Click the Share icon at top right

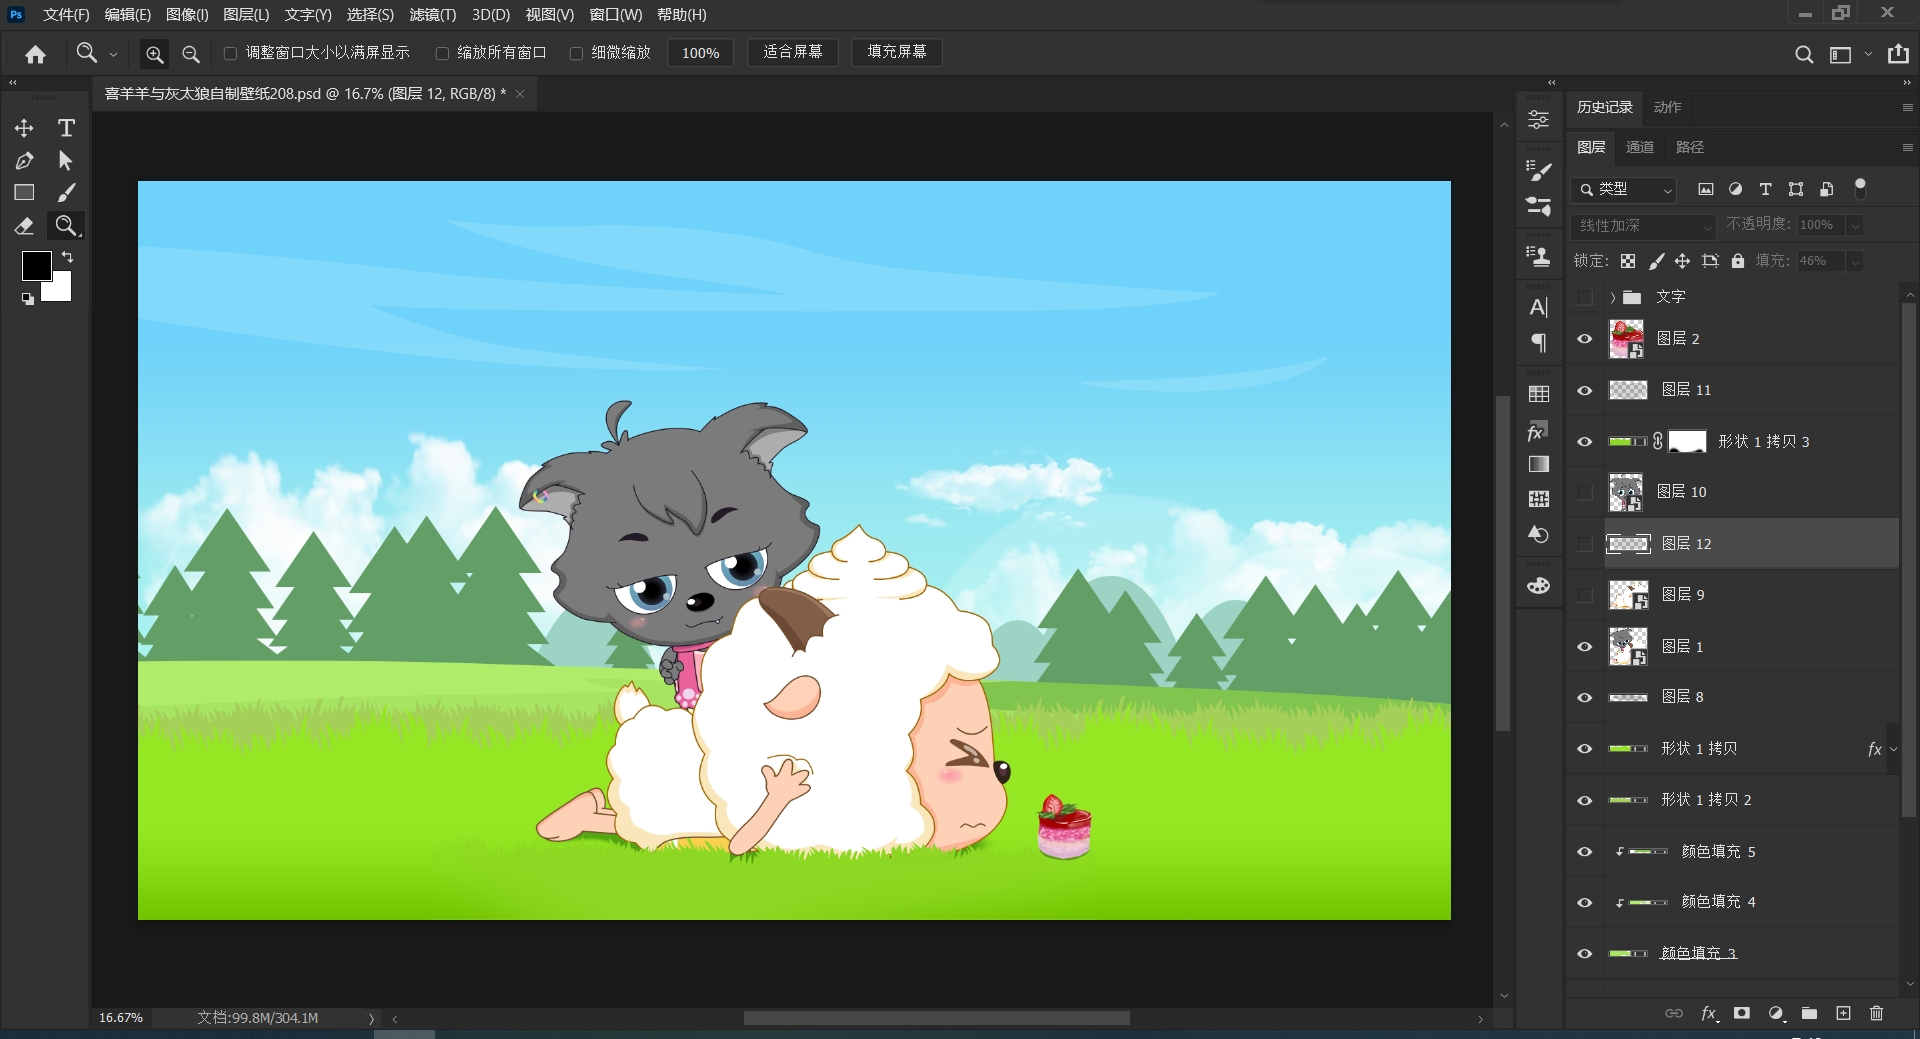point(1898,54)
